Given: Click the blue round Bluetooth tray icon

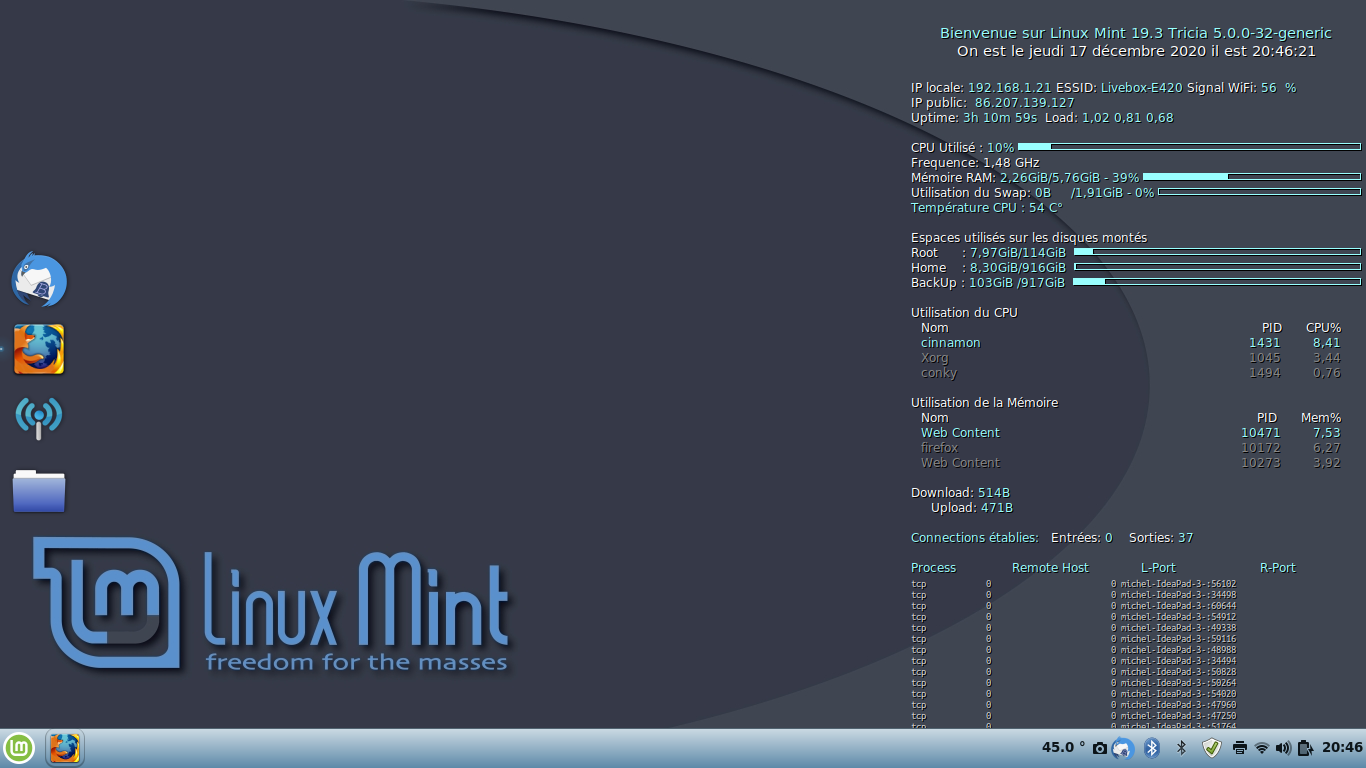Looking at the screenshot, I should (x=1151, y=748).
